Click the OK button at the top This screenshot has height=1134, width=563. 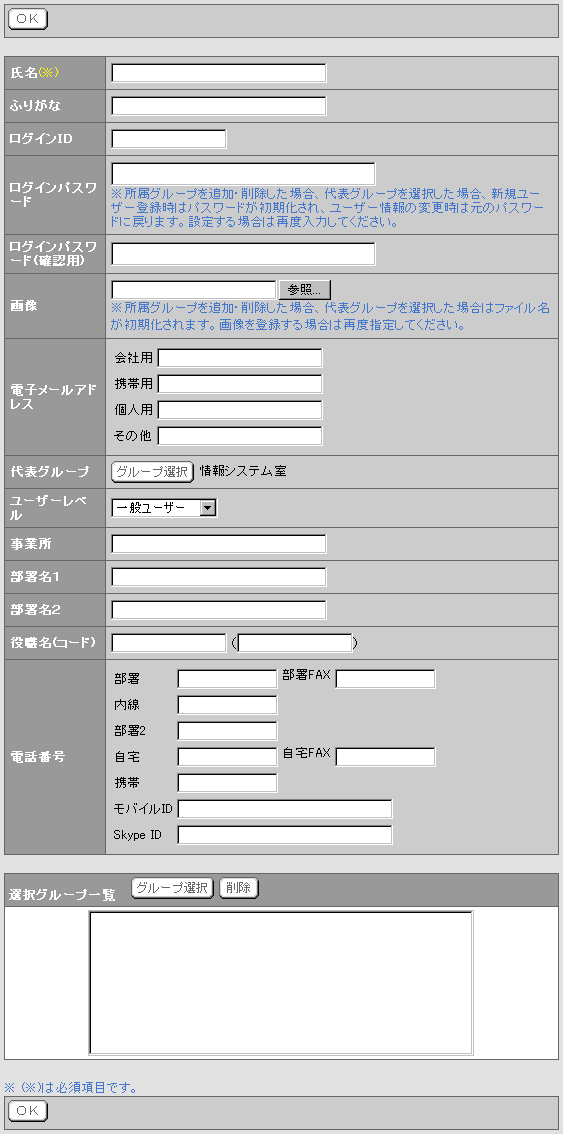pyautogui.click(x=27, y=20)
